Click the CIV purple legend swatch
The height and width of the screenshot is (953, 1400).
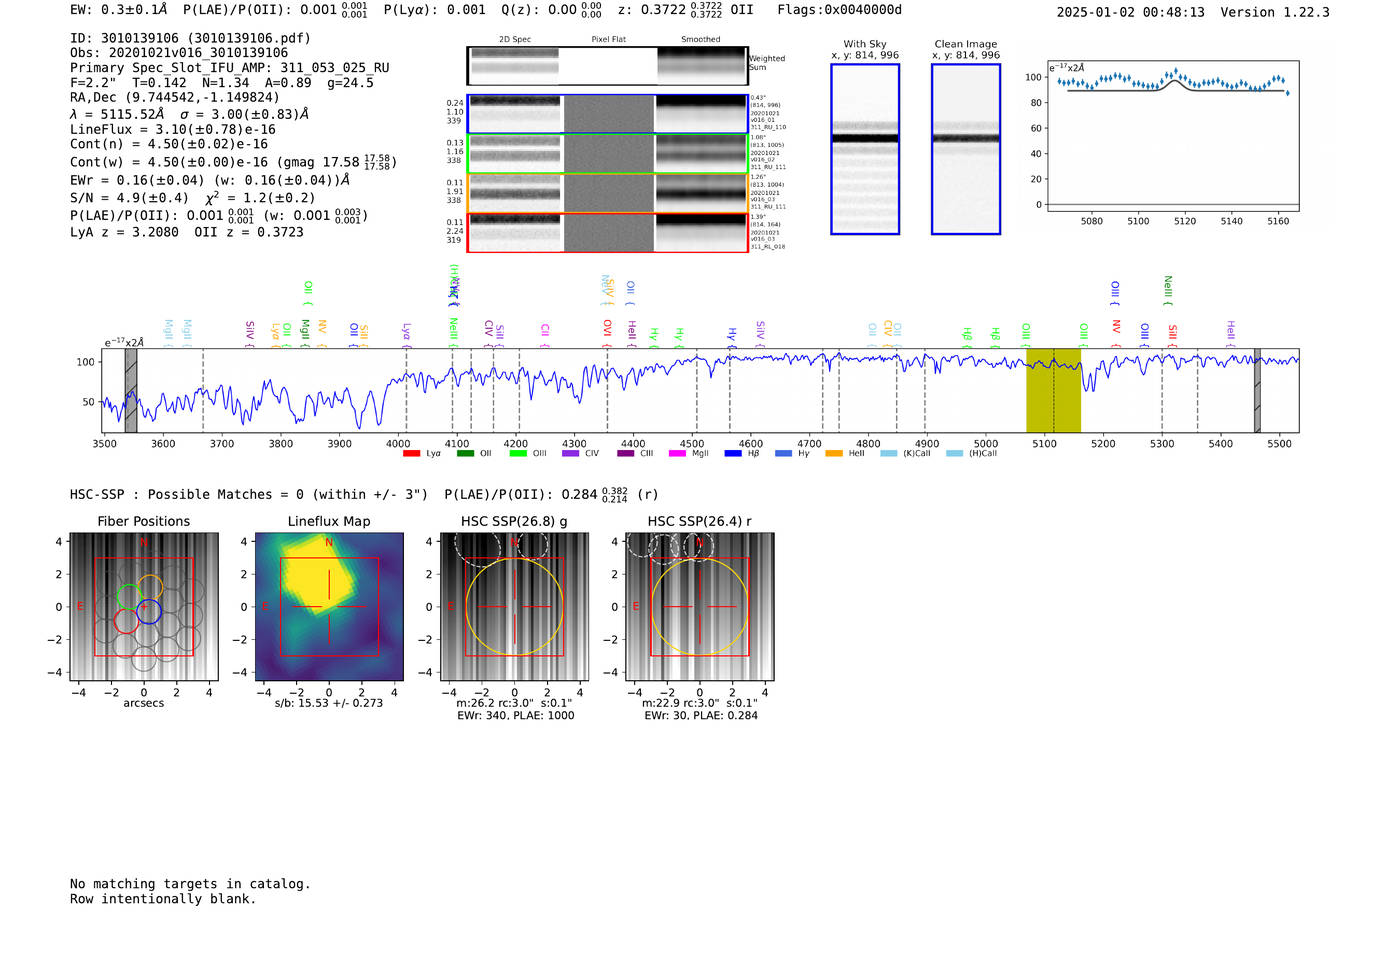[571, 454]
